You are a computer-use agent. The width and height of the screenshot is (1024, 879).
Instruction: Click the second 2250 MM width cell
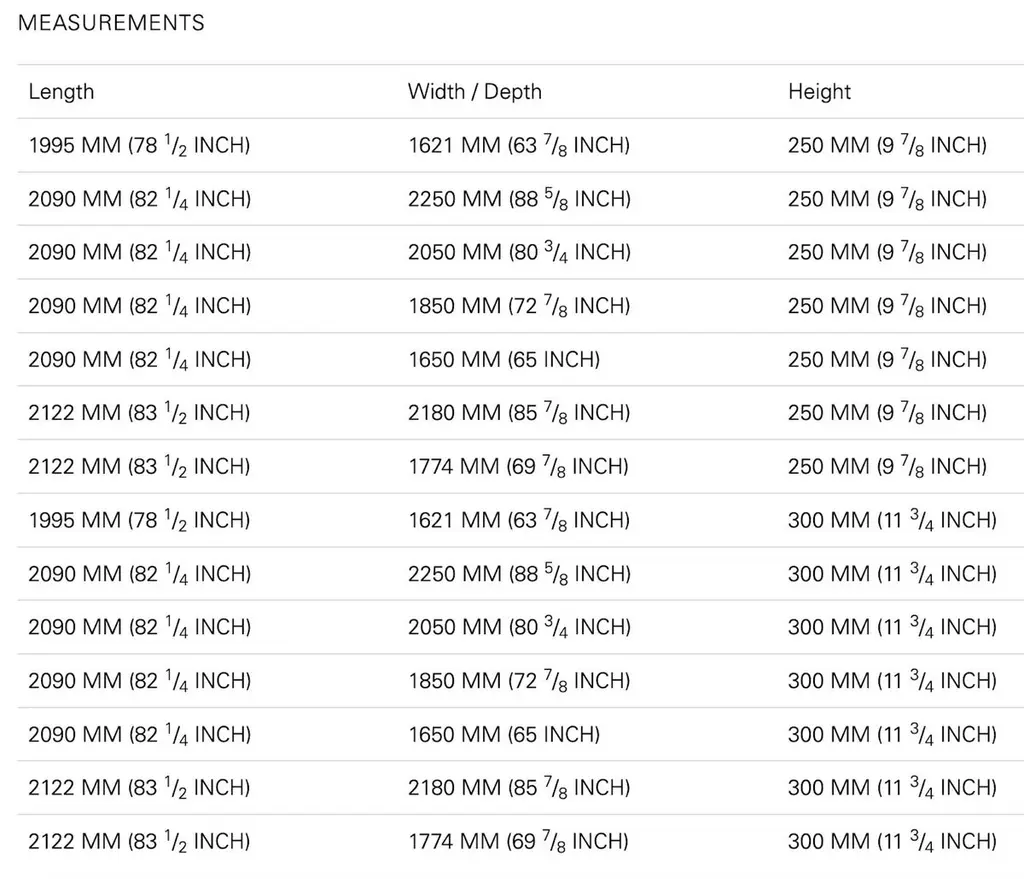click(x=519, y=574)
